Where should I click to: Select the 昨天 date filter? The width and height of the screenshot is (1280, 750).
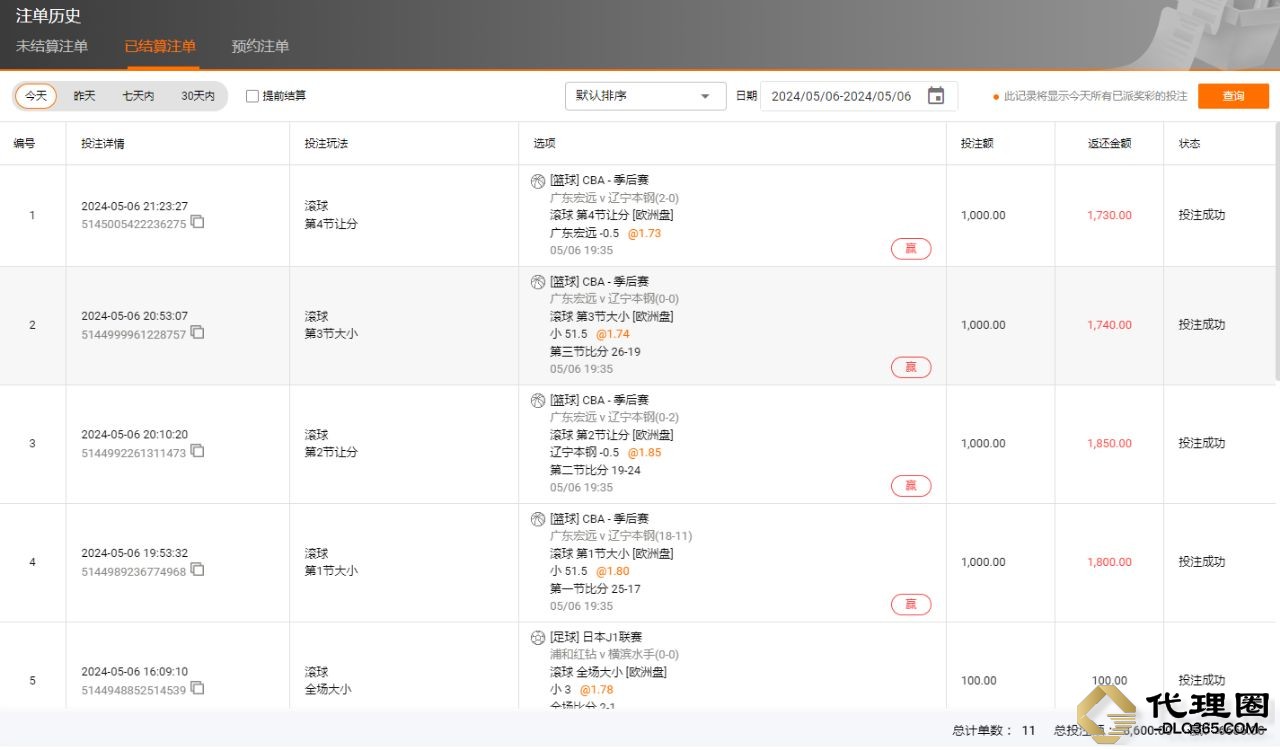click(x=85, y=96)
